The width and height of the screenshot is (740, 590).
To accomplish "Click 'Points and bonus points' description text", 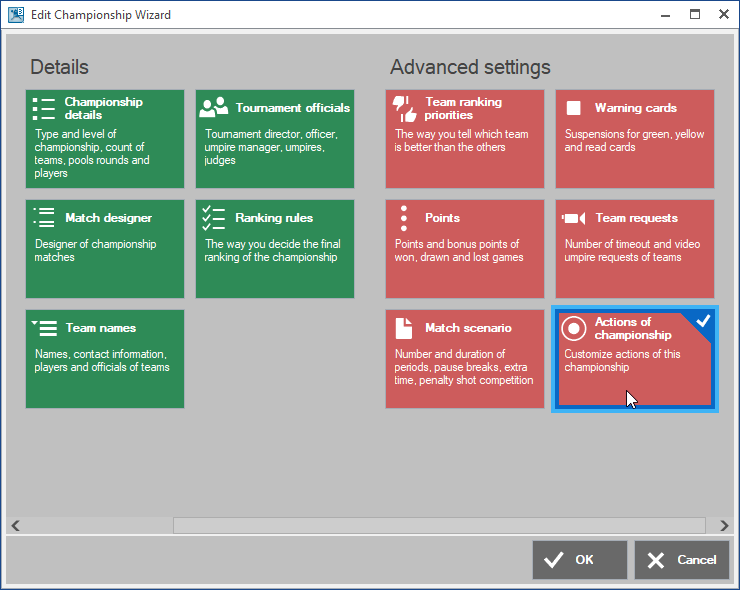I will point(459,251).
